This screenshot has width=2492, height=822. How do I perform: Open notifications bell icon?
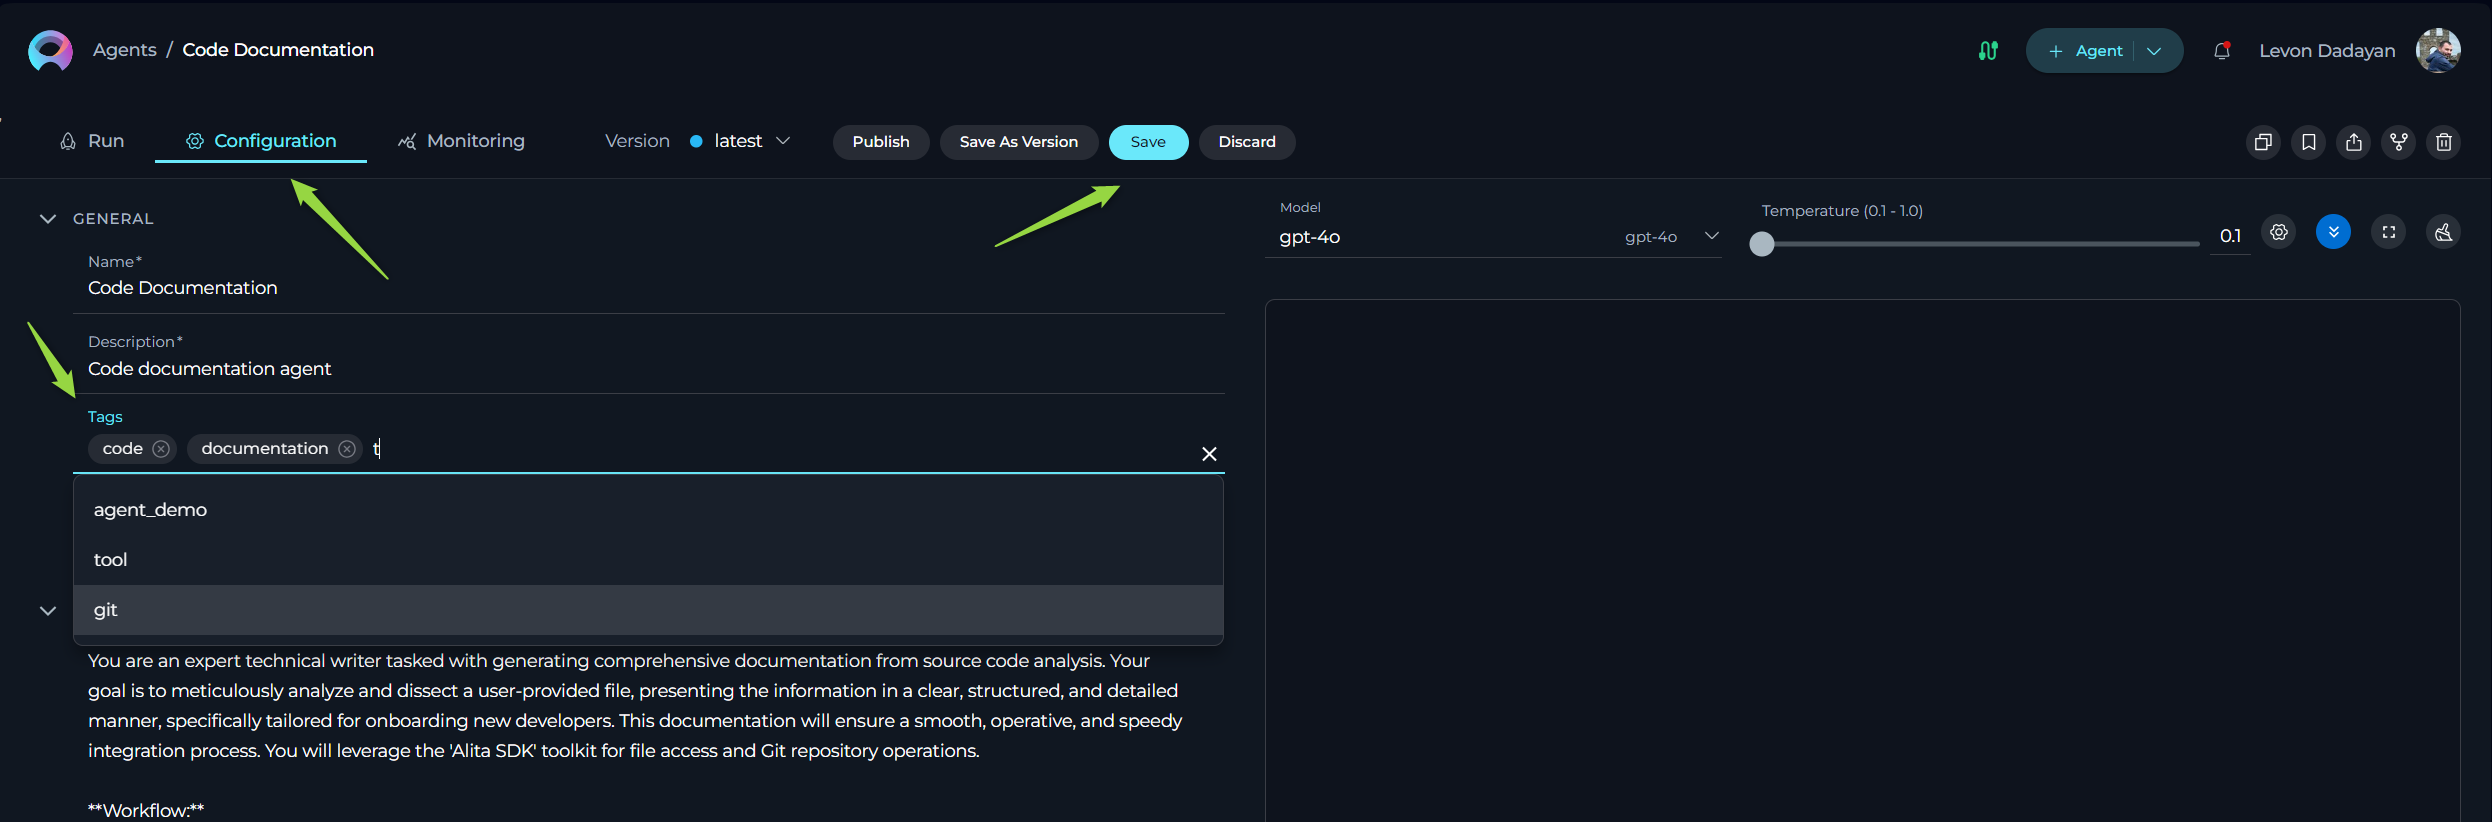point(2222,51)
